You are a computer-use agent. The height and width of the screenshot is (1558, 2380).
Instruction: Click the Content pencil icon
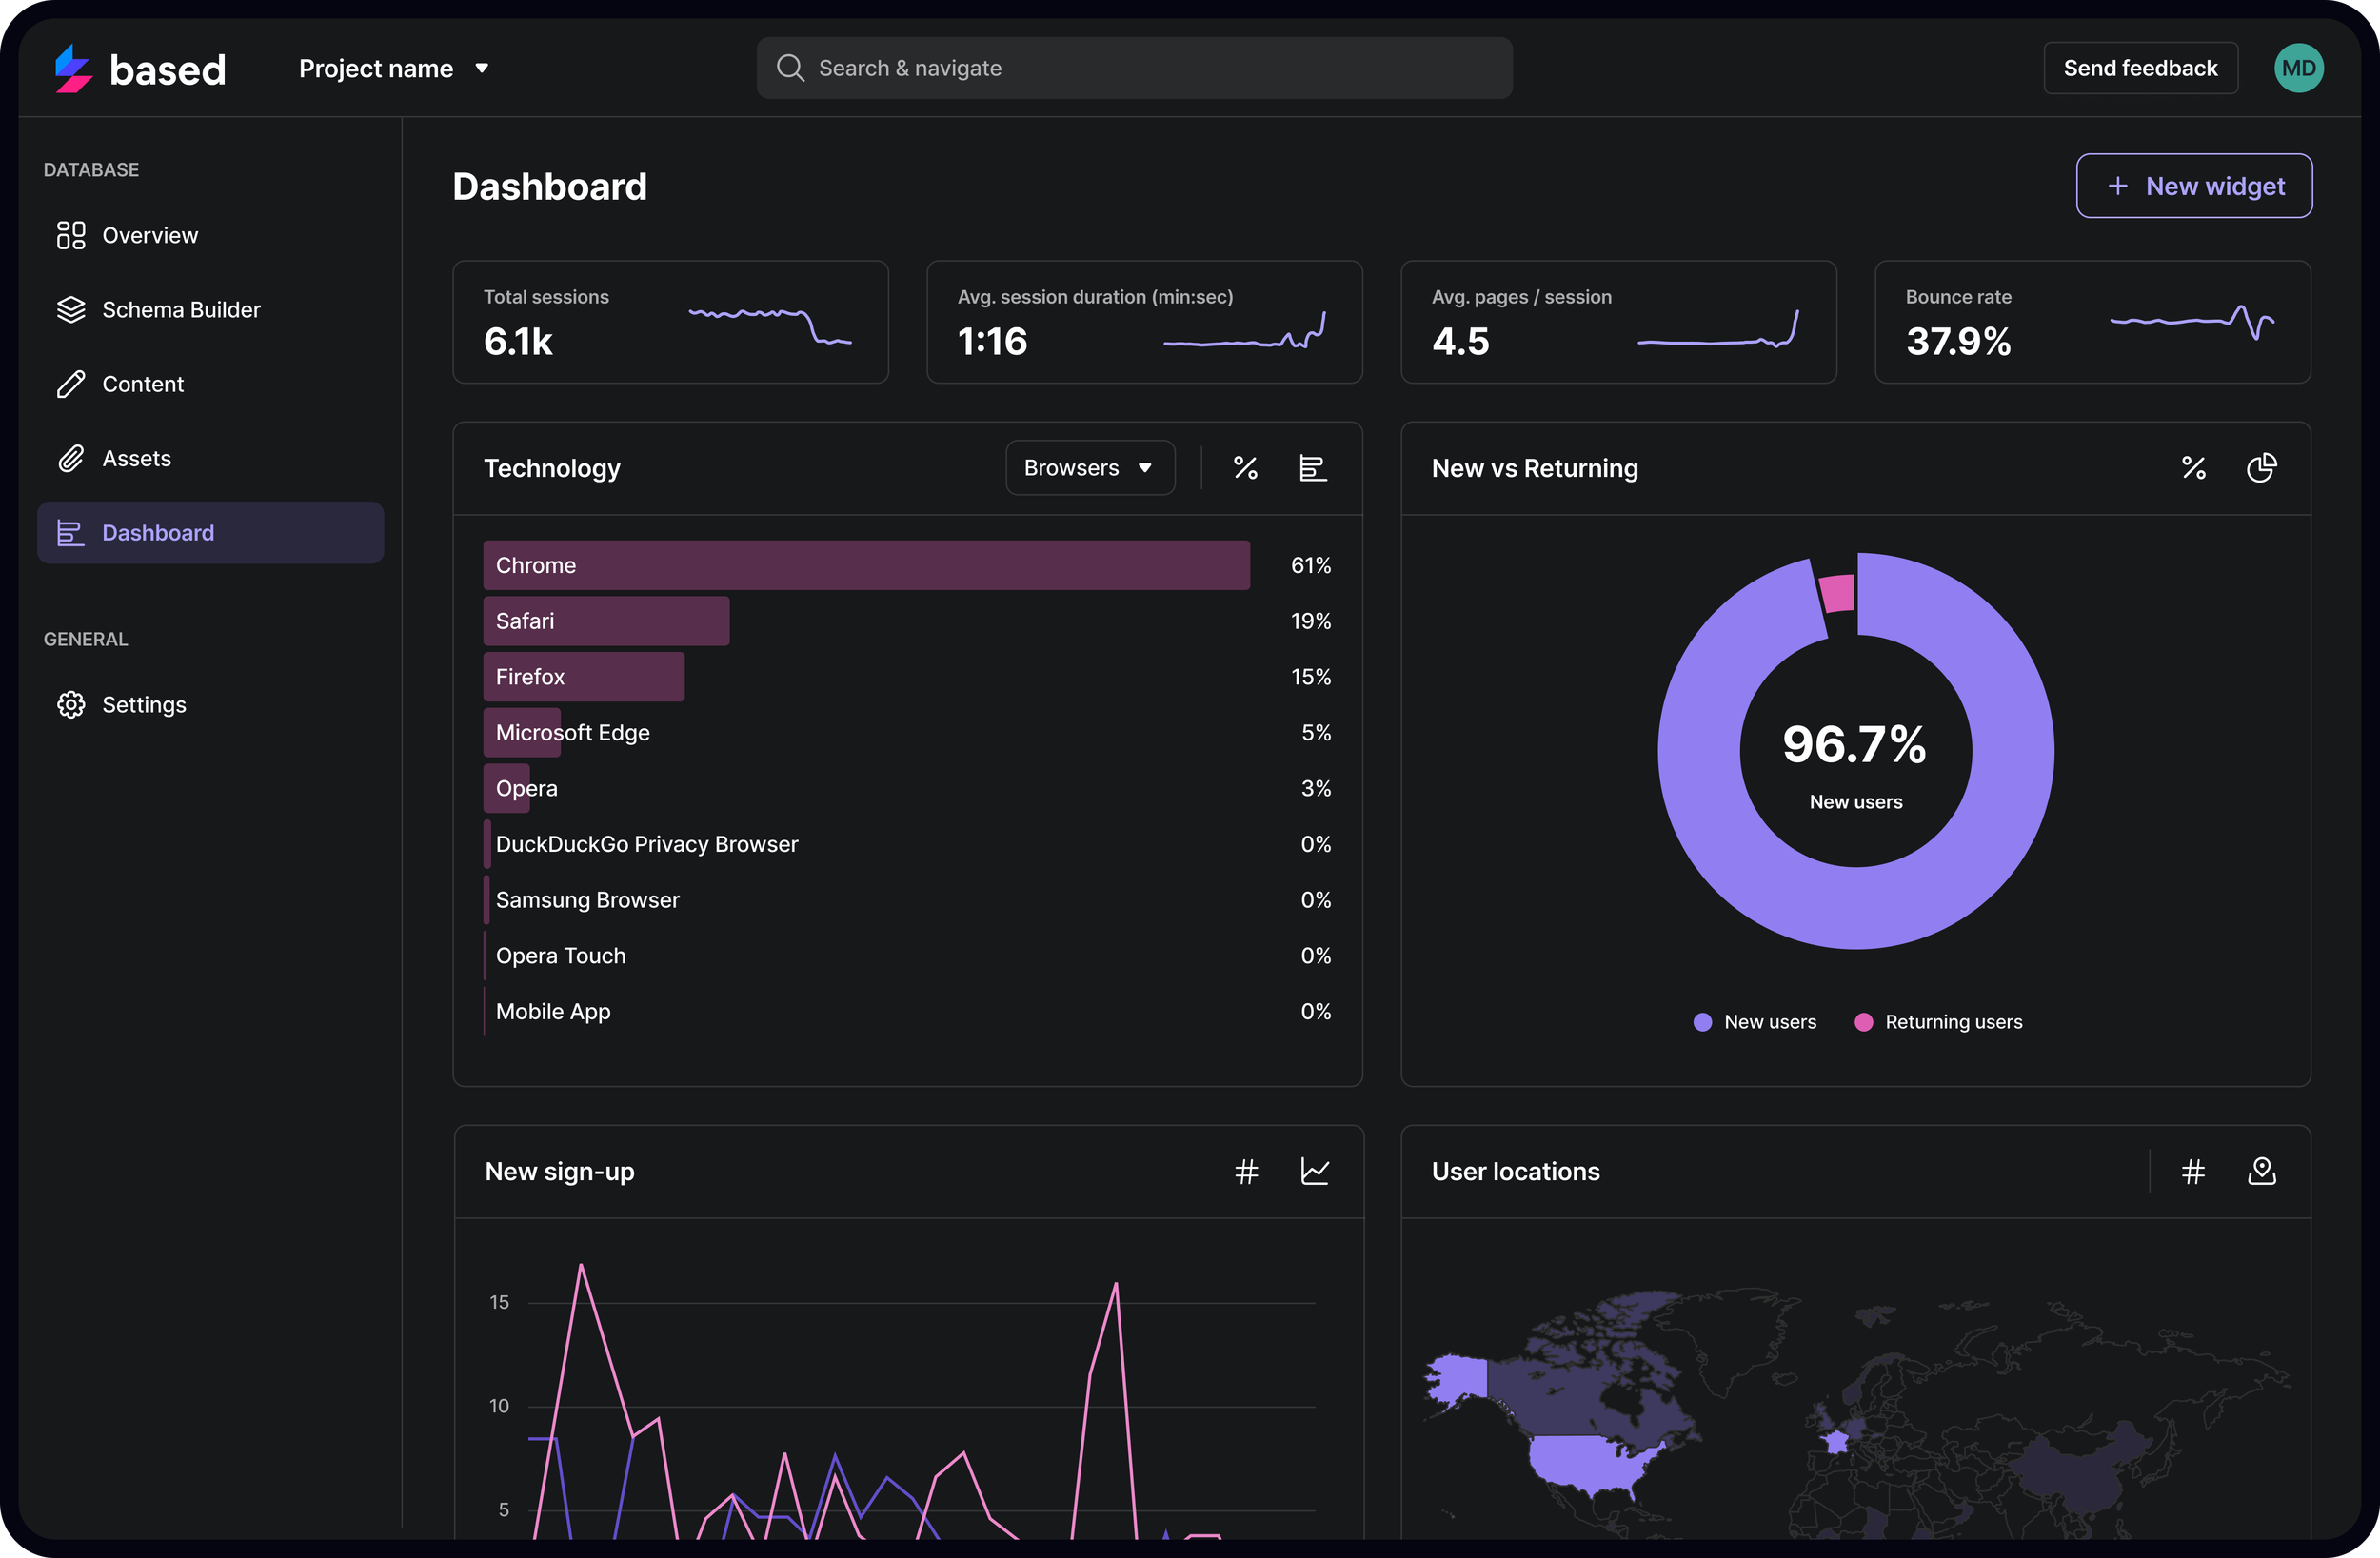71,384
